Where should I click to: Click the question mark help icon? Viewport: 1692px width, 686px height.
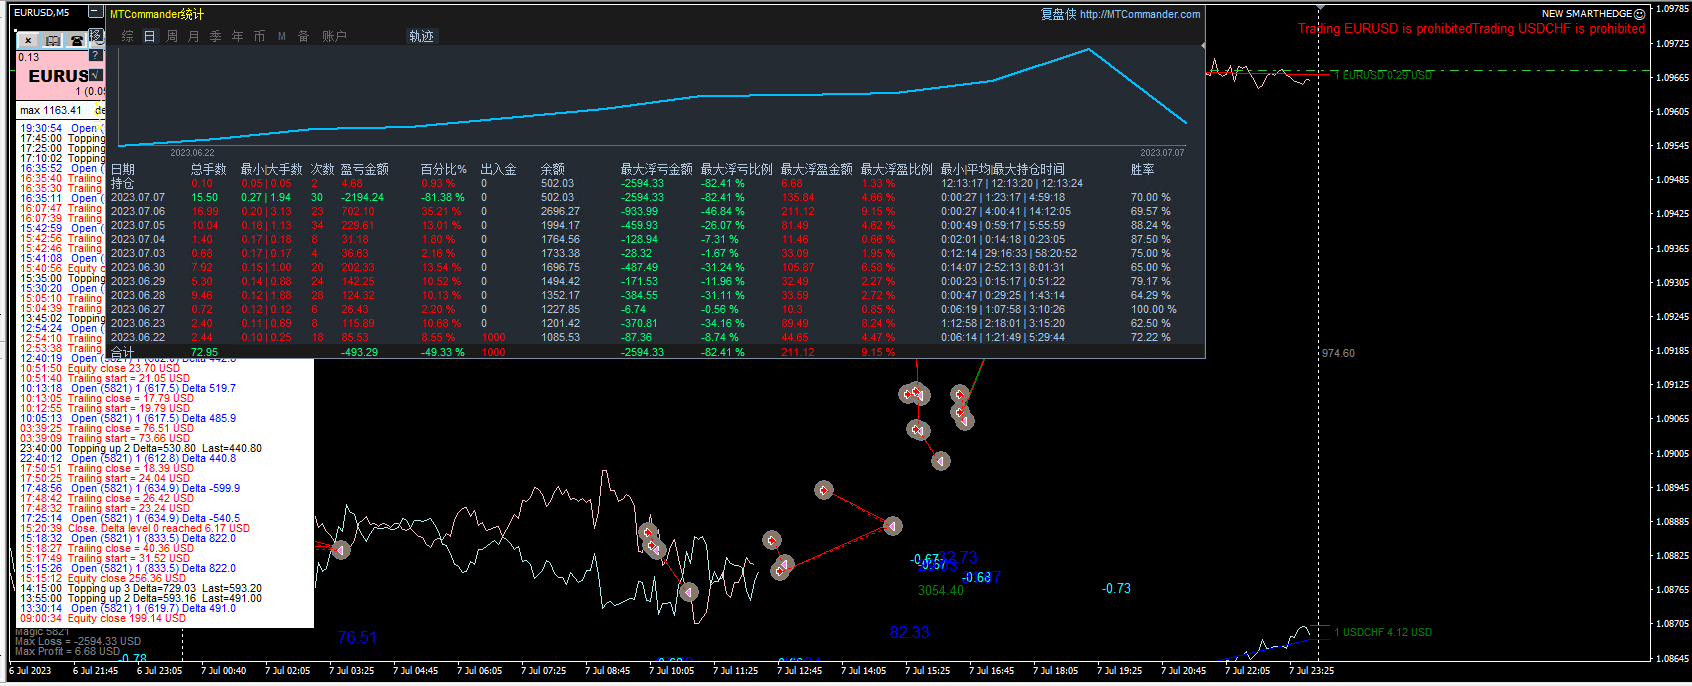coord(96,55)
